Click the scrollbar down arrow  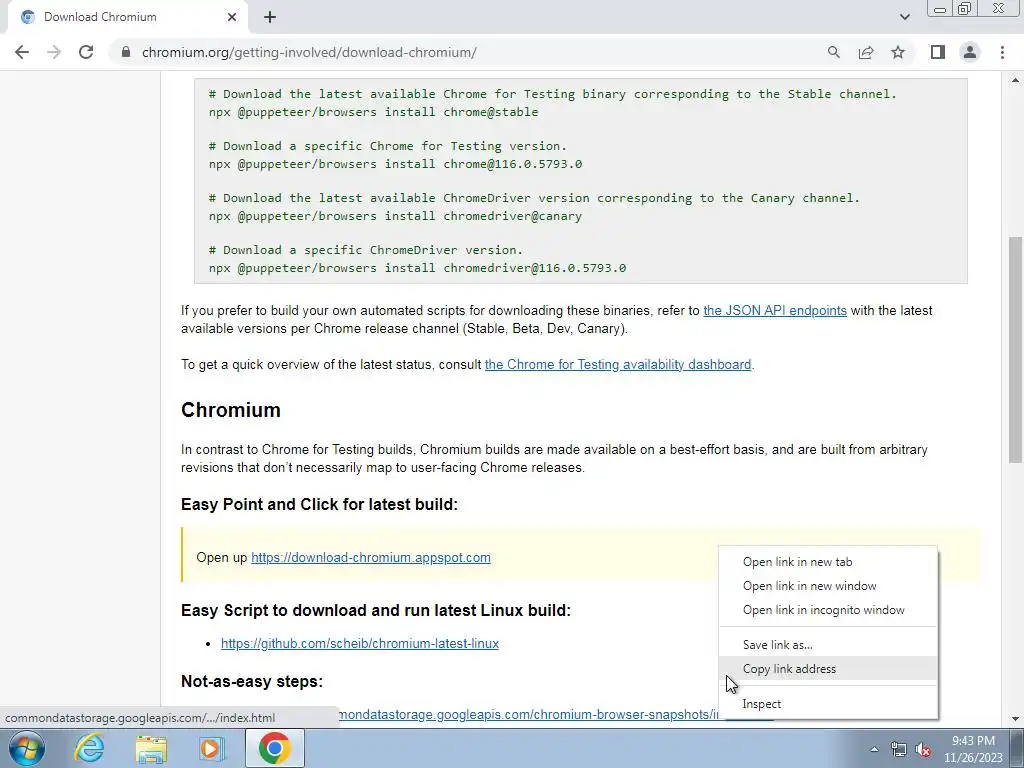pos(1015,719)
